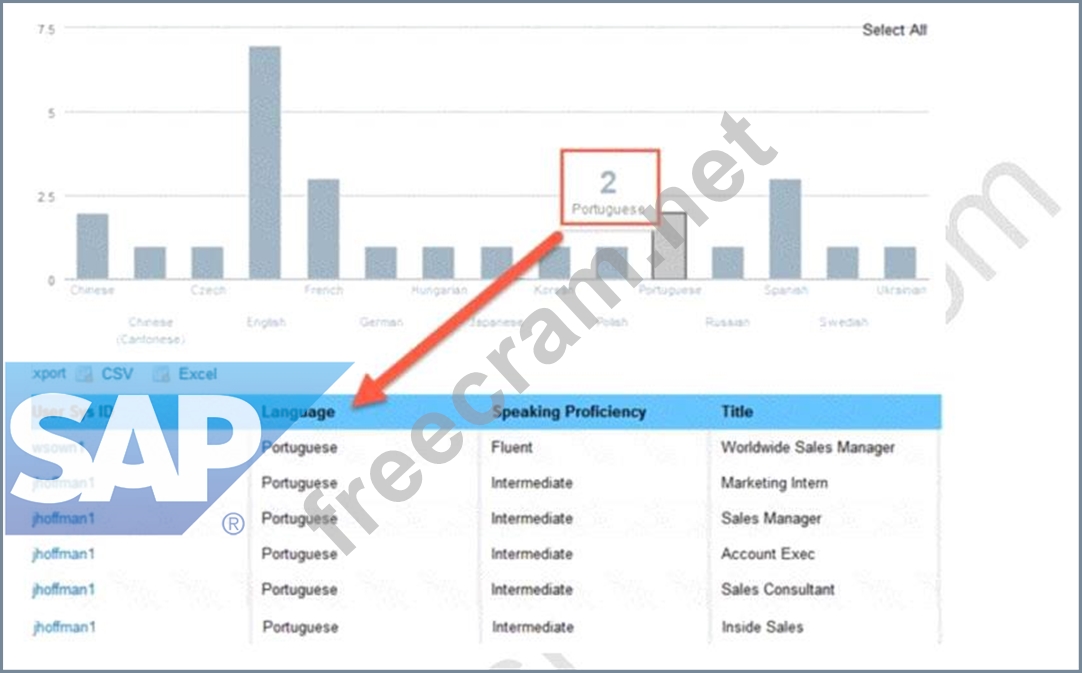
Task: Sort by the Language column header
Action: point(298,412)
